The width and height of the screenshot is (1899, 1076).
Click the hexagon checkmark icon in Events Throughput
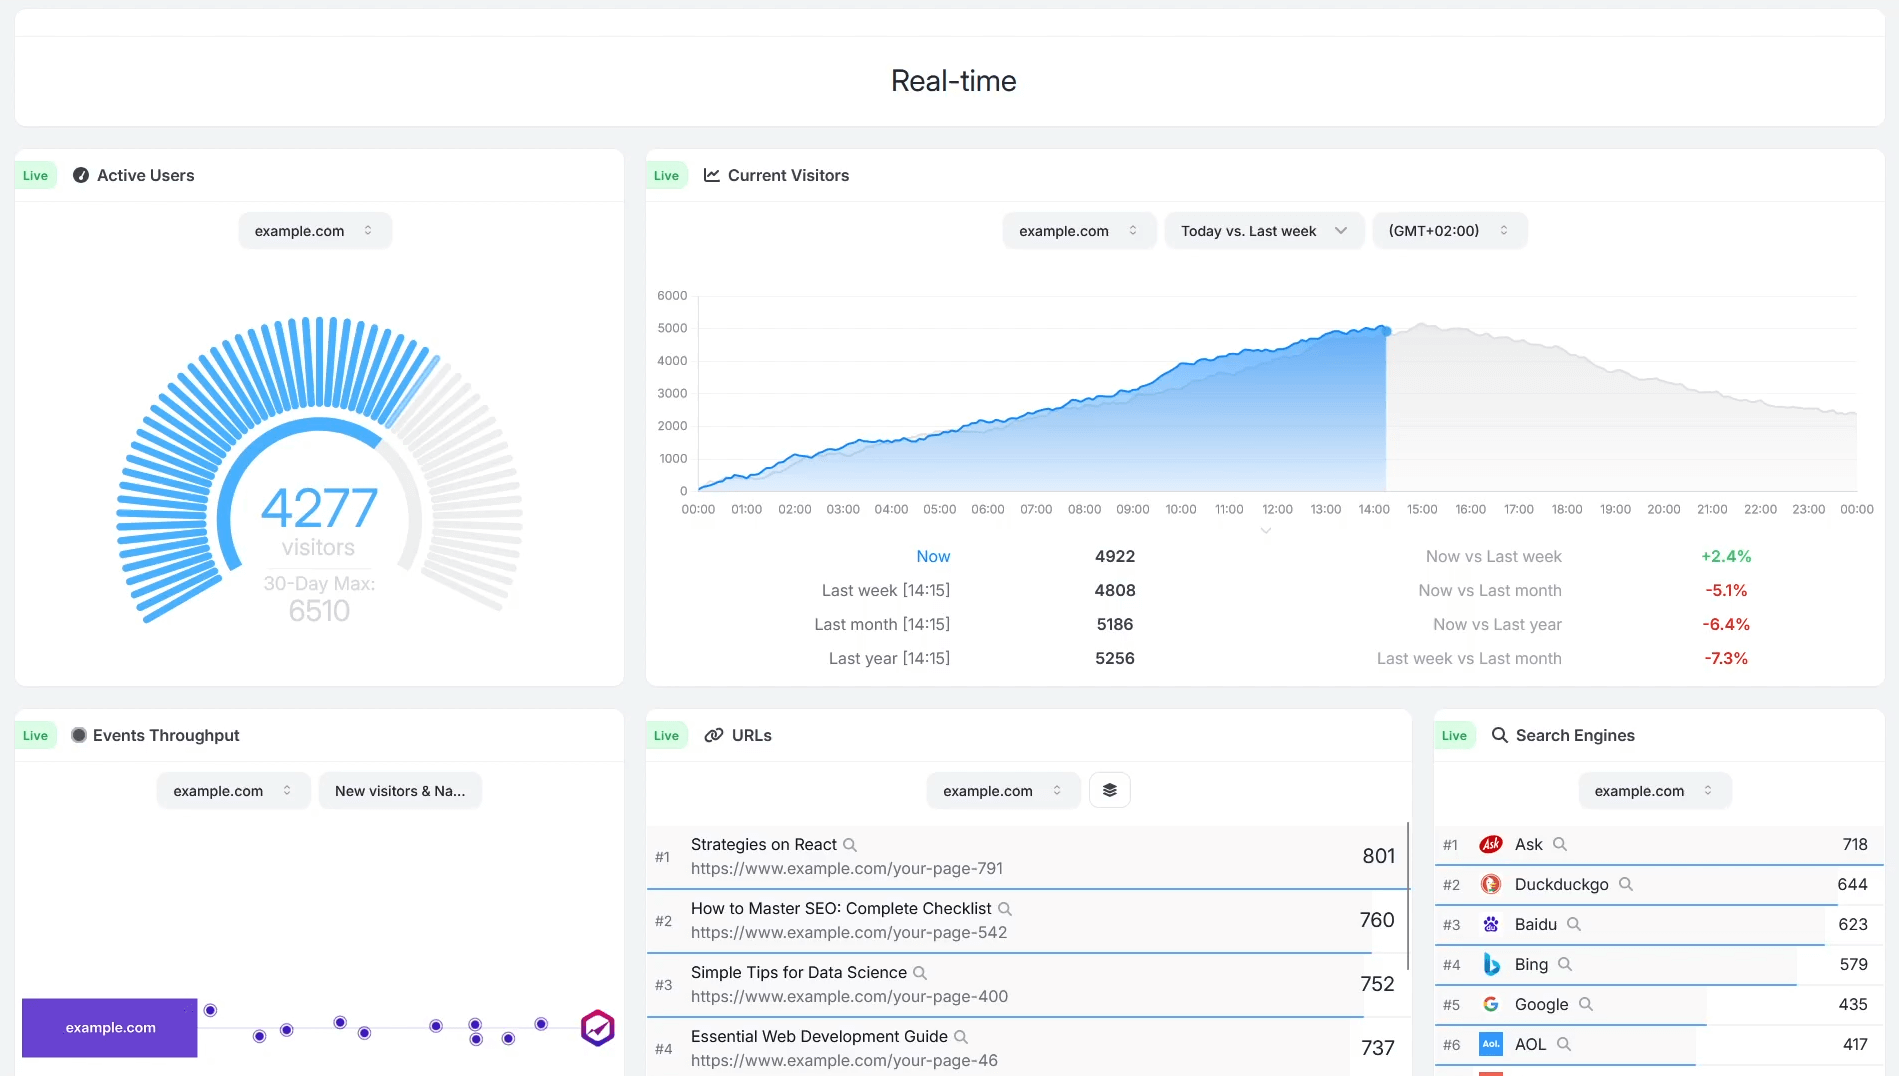(598, 1027)
